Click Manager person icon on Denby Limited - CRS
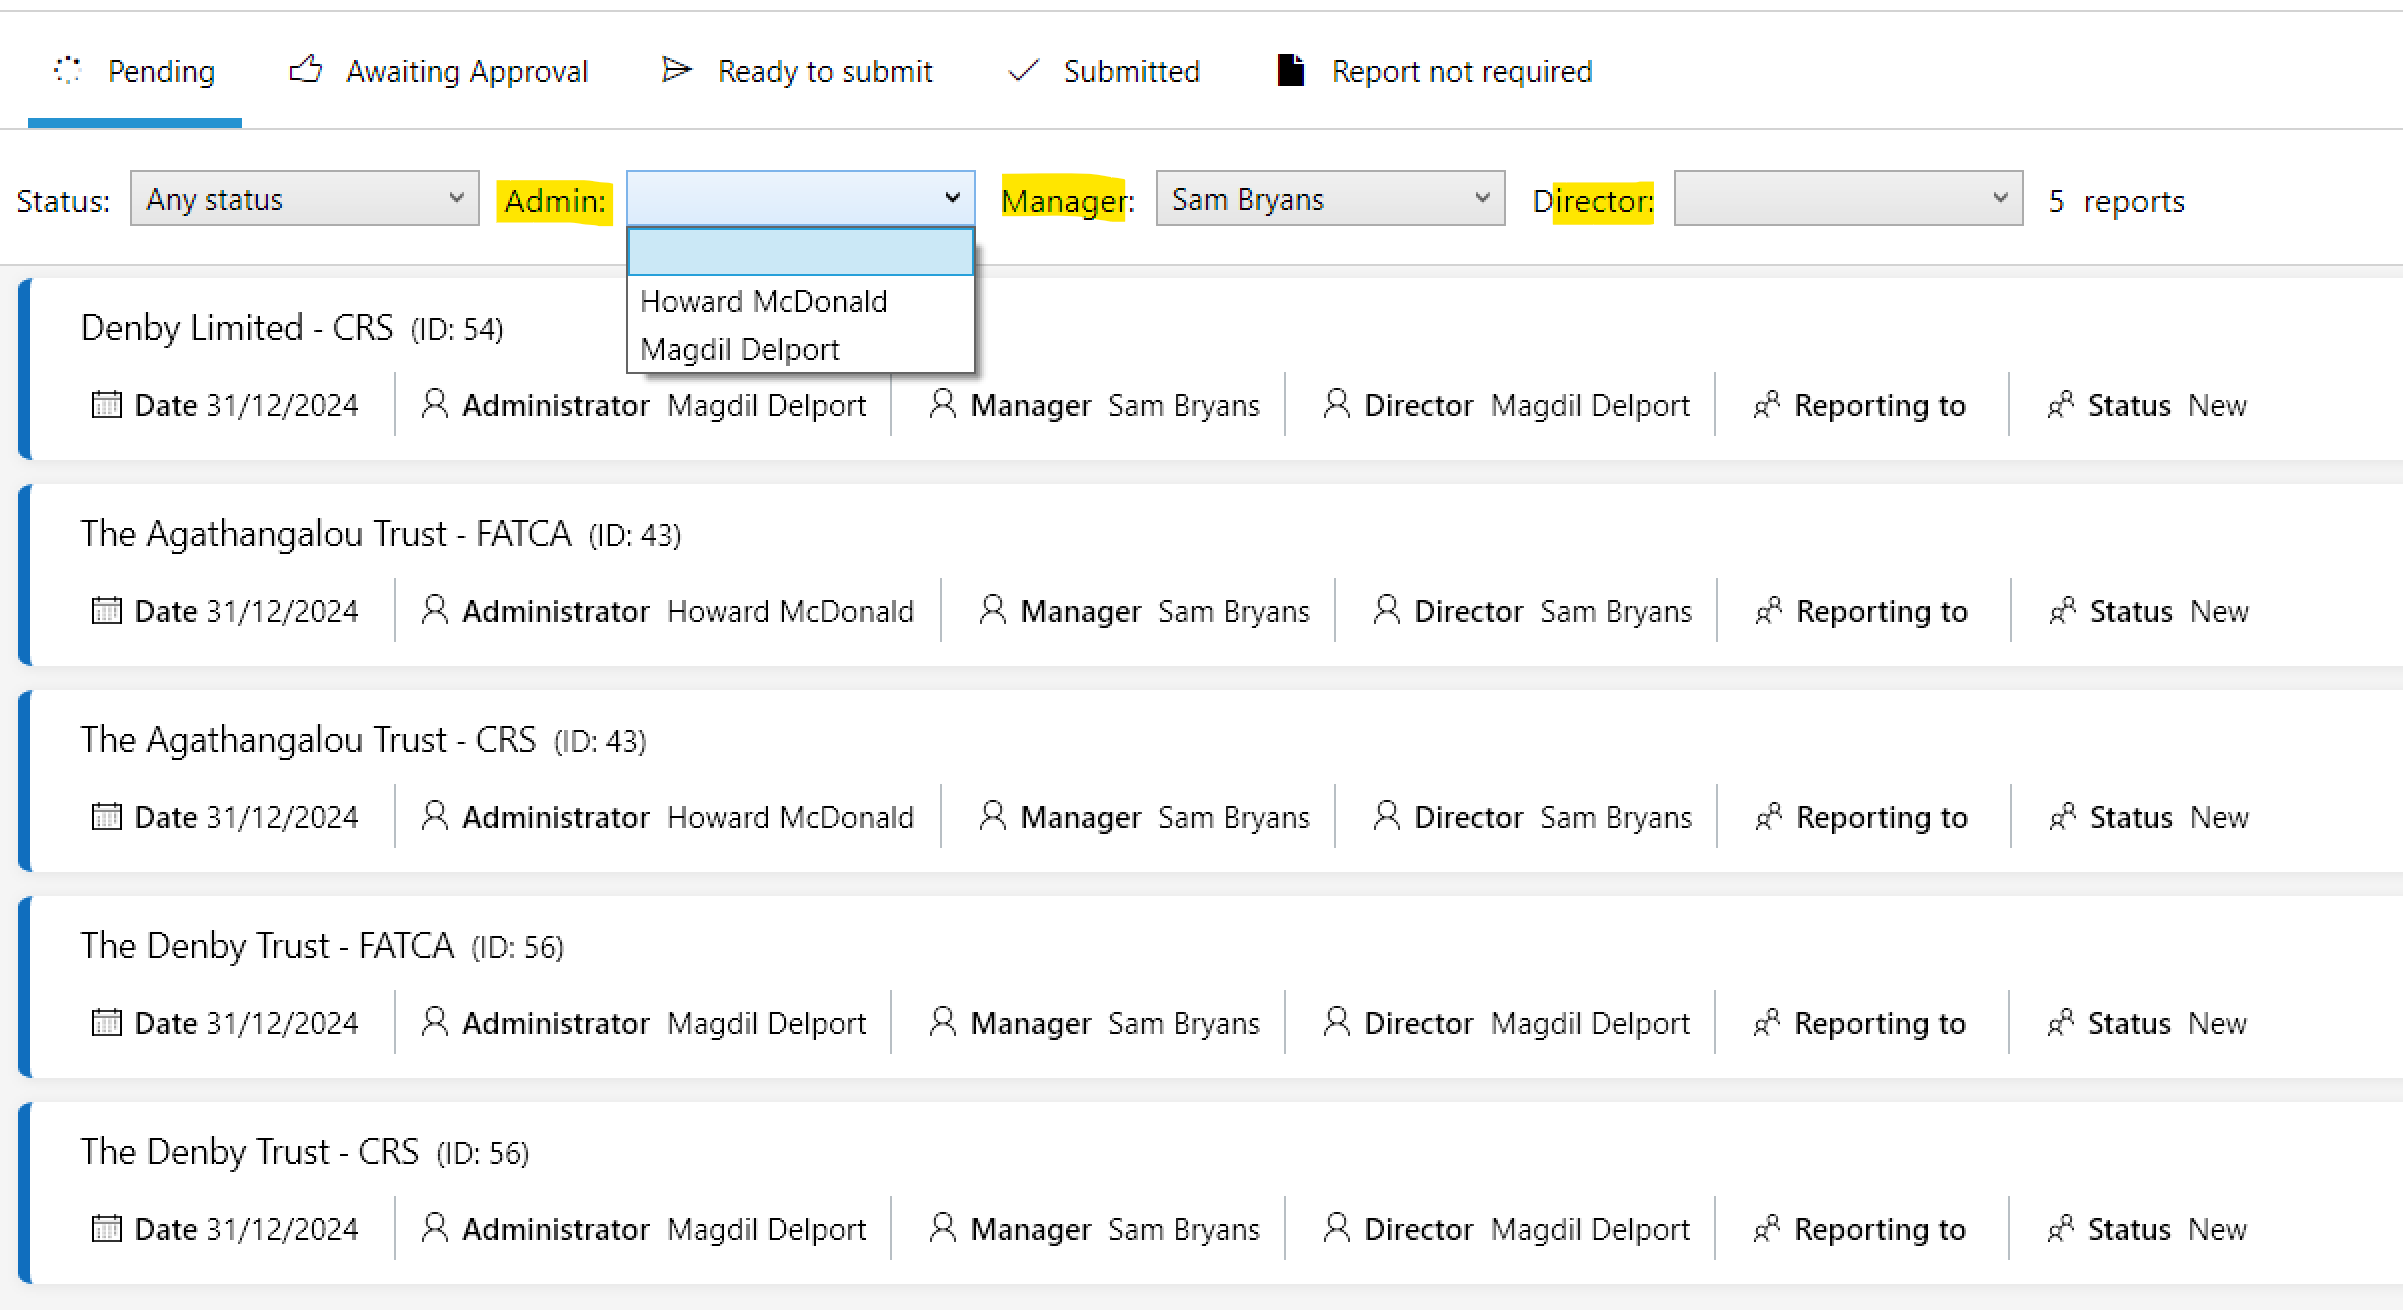This screenshot has width=2403, height=1310. tap(942, 403)
